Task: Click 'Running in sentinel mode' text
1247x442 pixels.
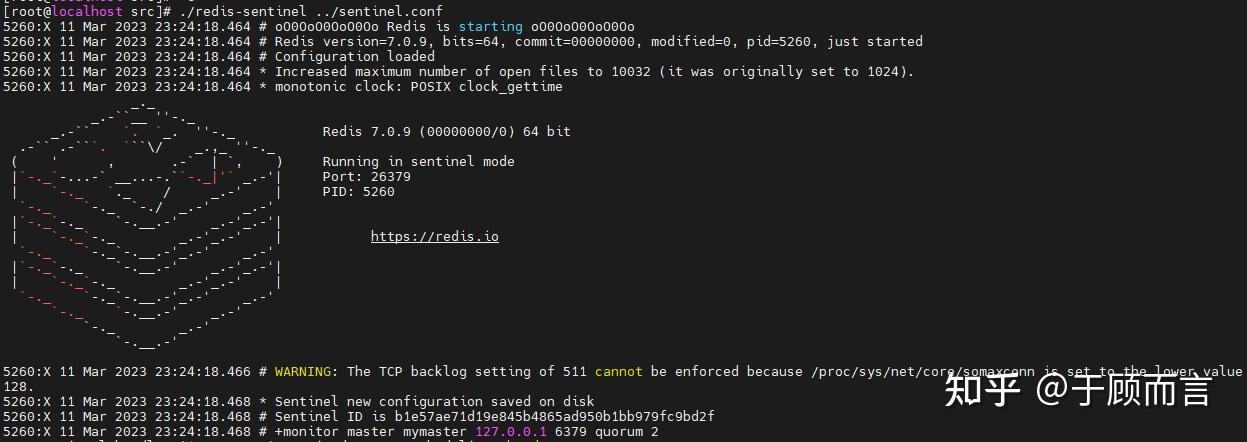Action: (x=419, y=162)
